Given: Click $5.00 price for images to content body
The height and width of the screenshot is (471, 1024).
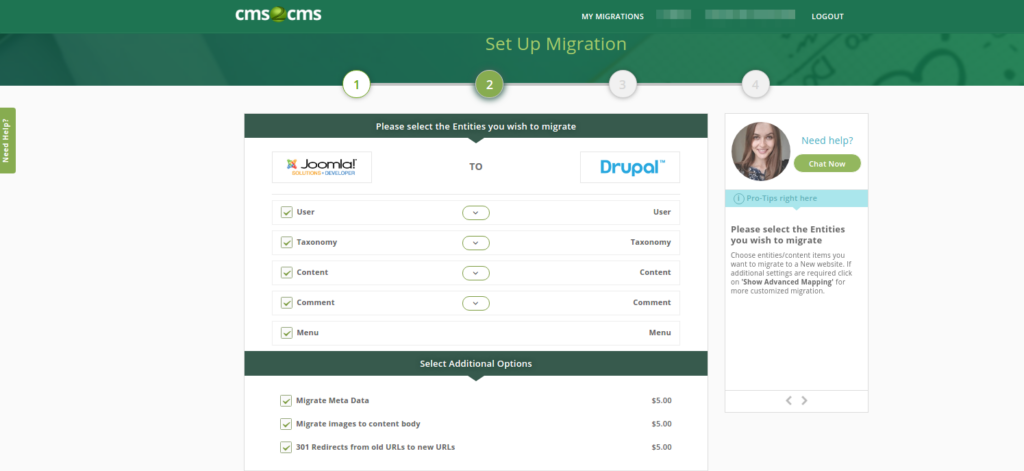Looking at the screenshot, I should (661, 424).
